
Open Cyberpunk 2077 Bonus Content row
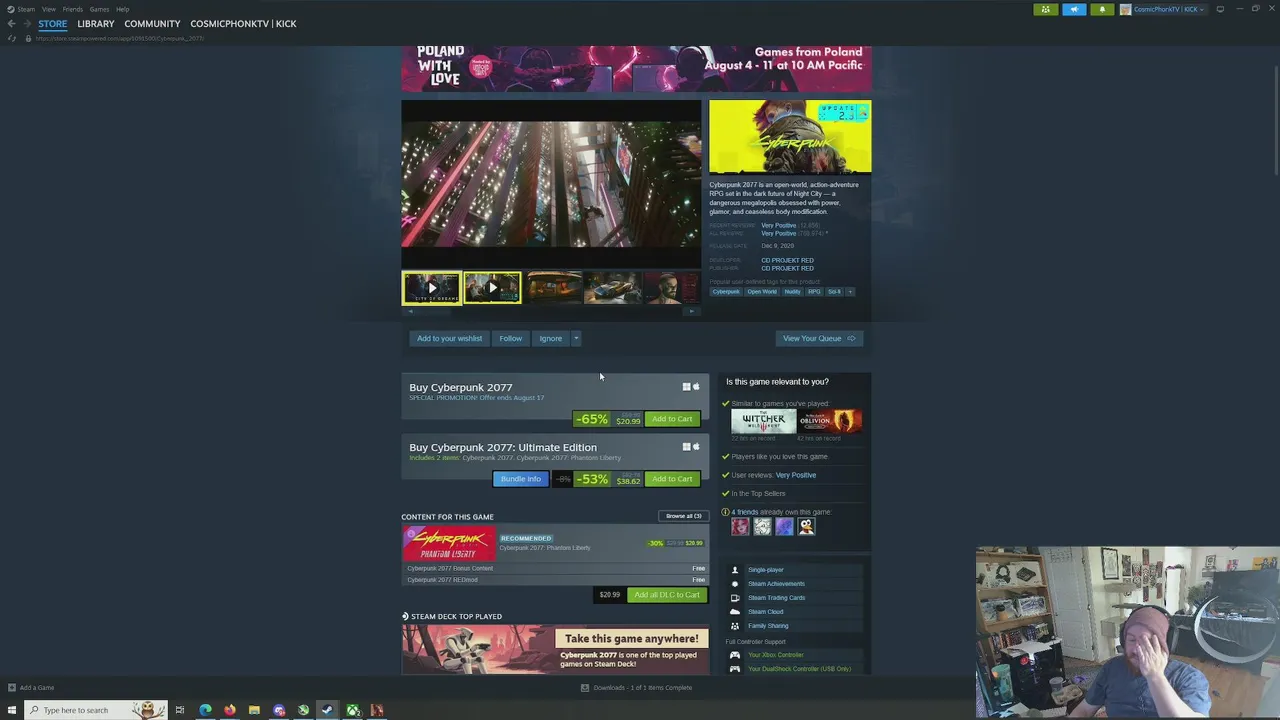tap(555, 568)
